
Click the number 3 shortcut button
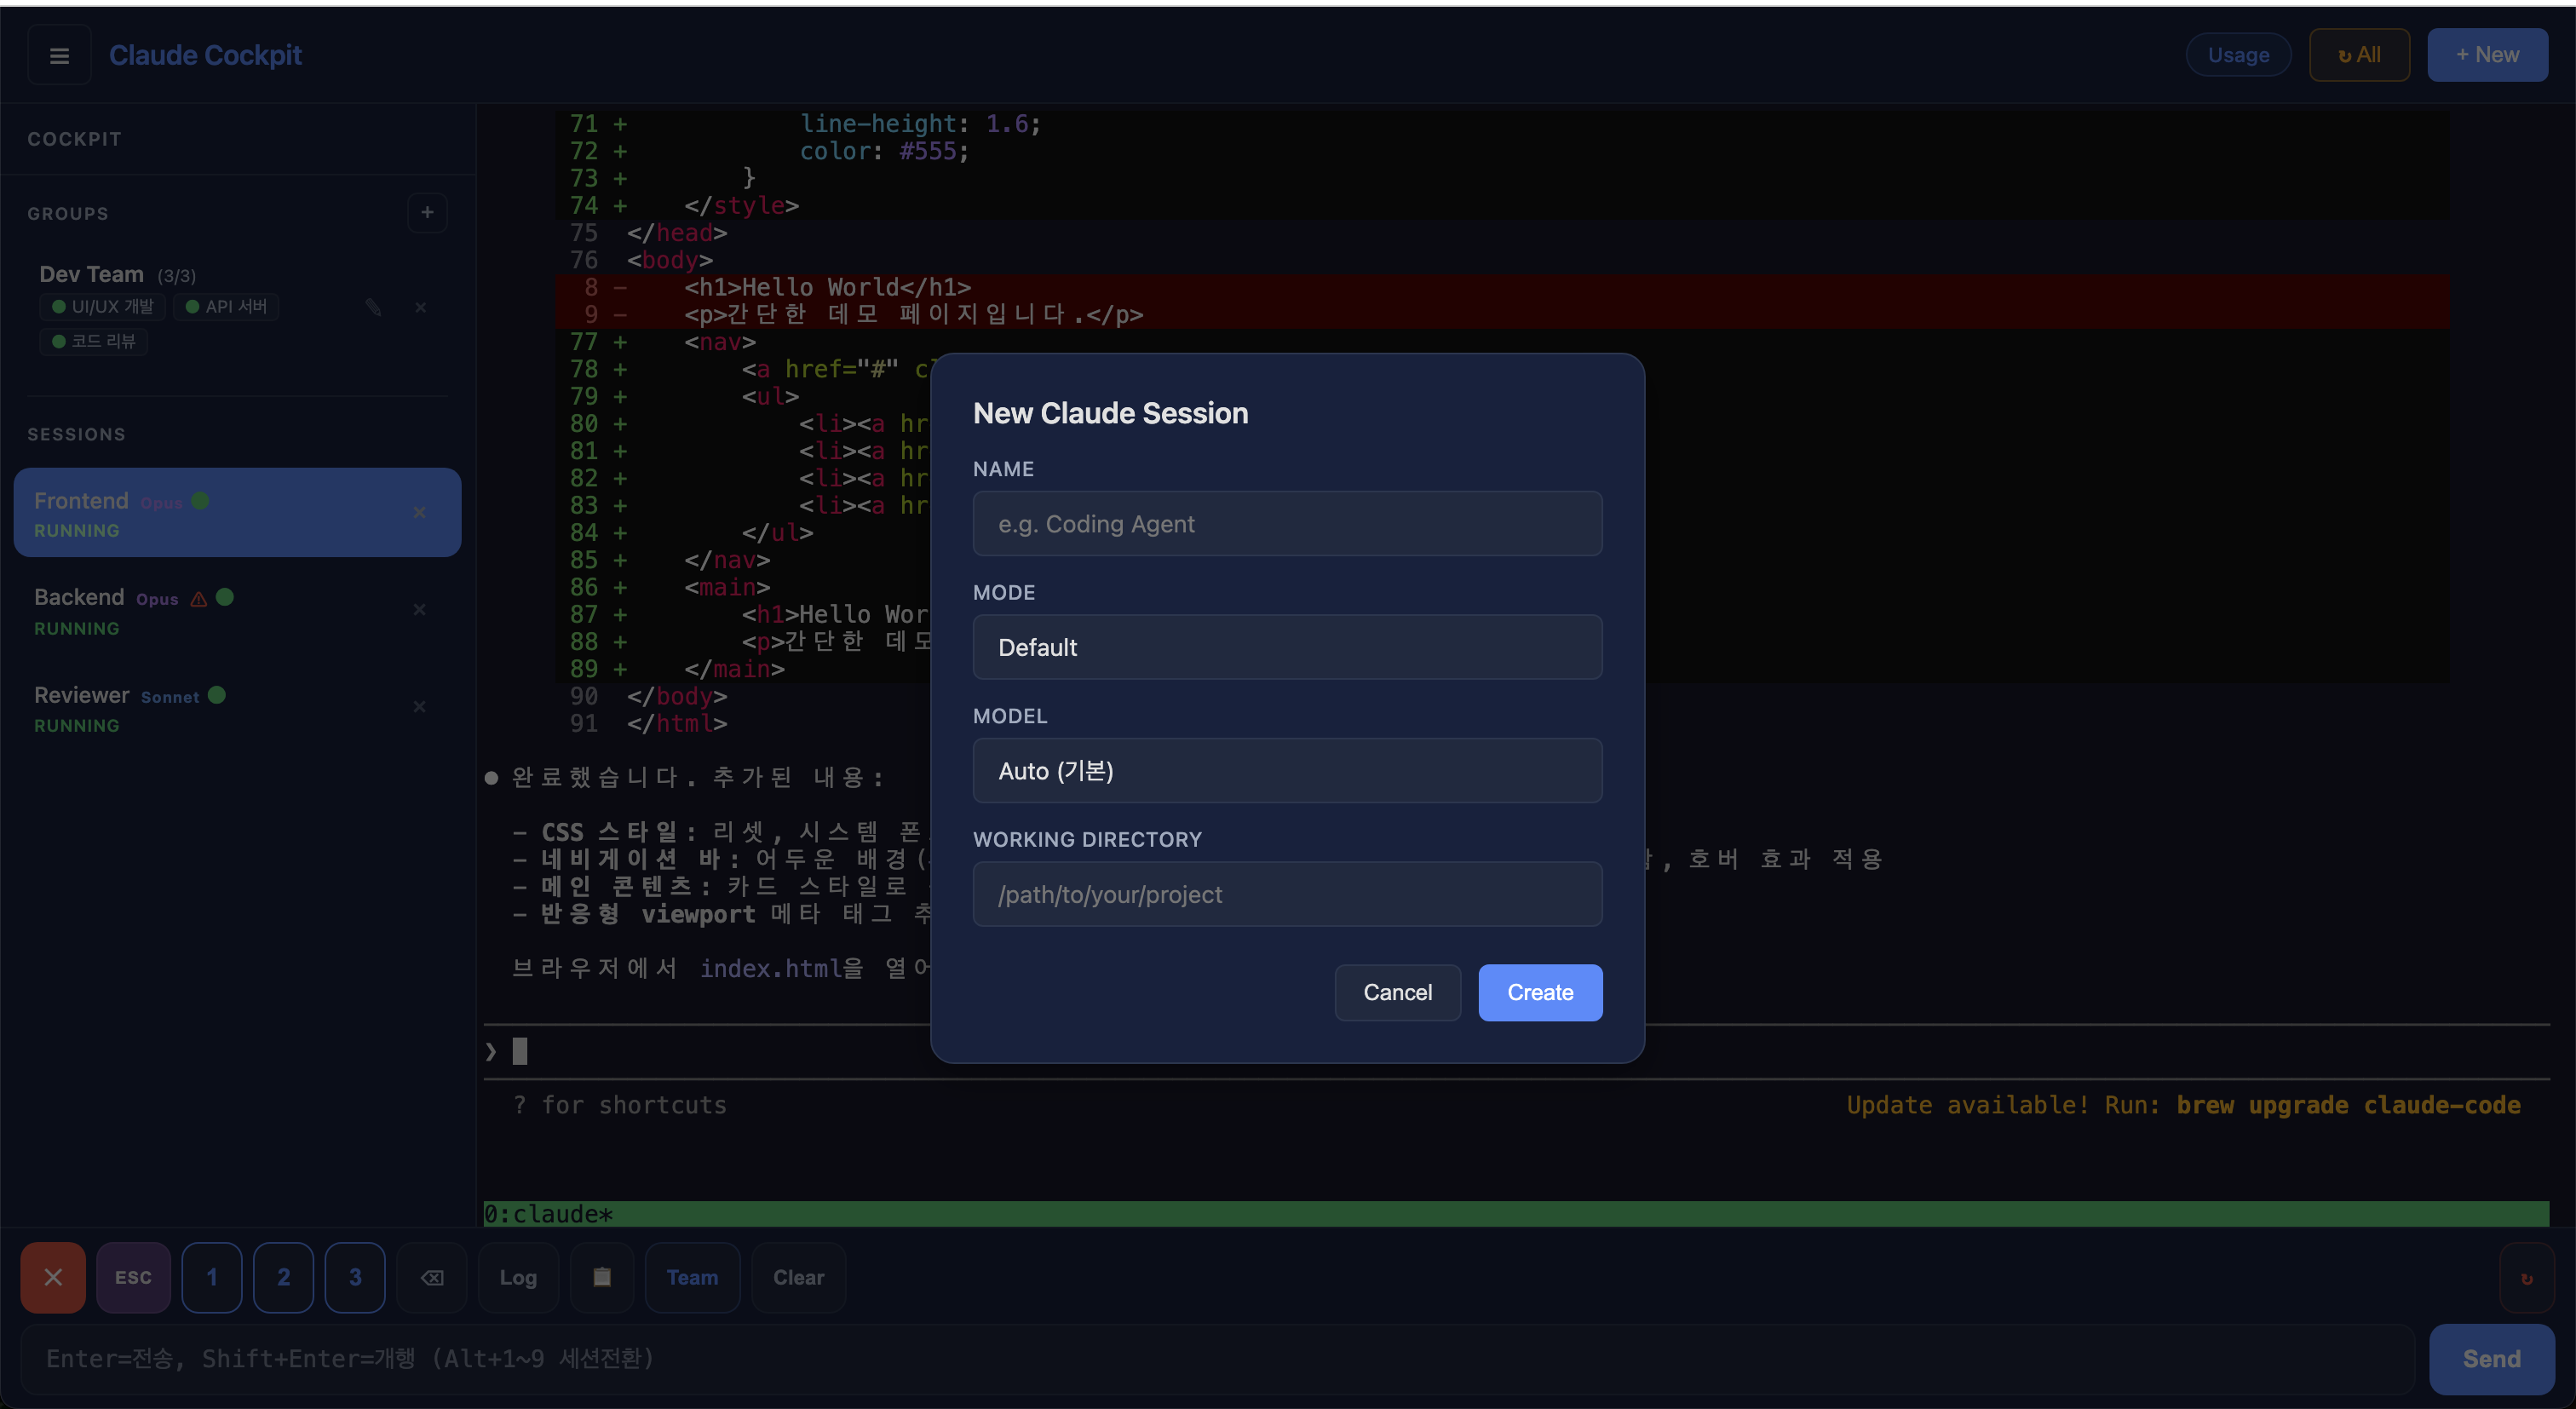(355, 1277)
